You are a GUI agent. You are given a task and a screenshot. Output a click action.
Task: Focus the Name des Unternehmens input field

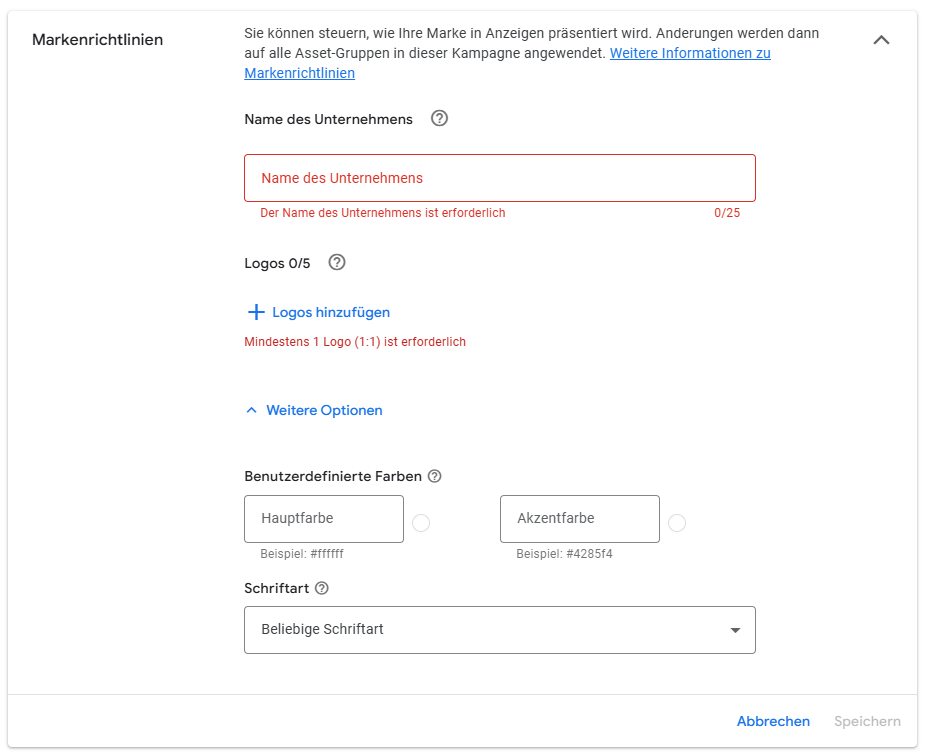[x=499, y=178]
